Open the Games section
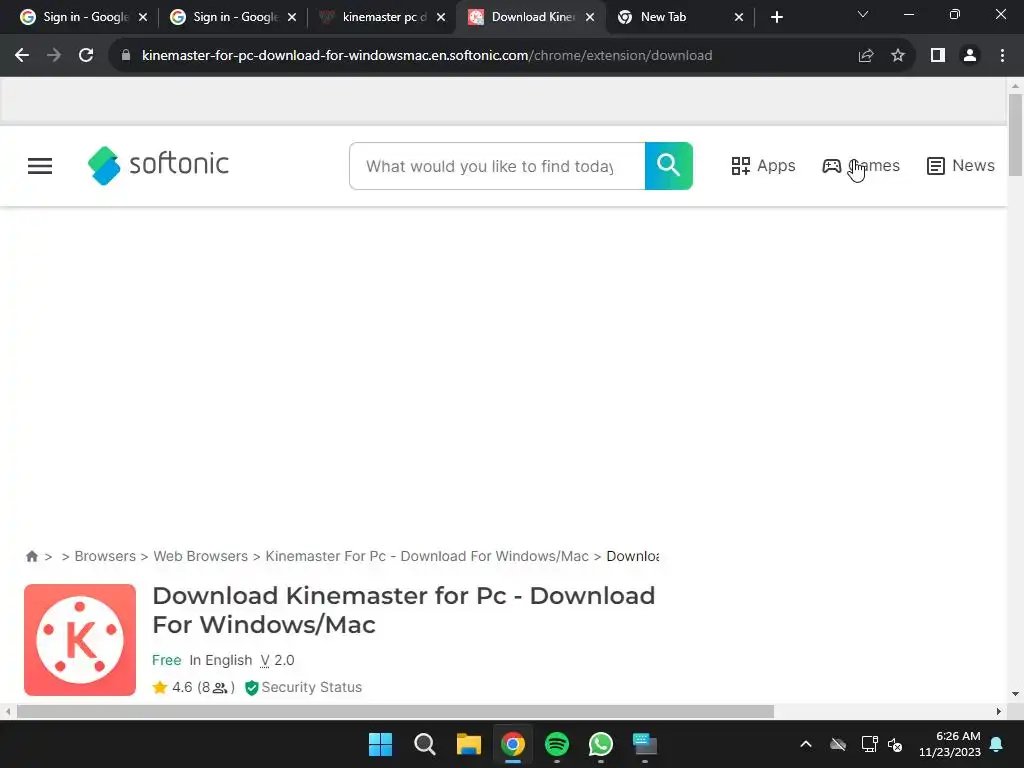 861,166
